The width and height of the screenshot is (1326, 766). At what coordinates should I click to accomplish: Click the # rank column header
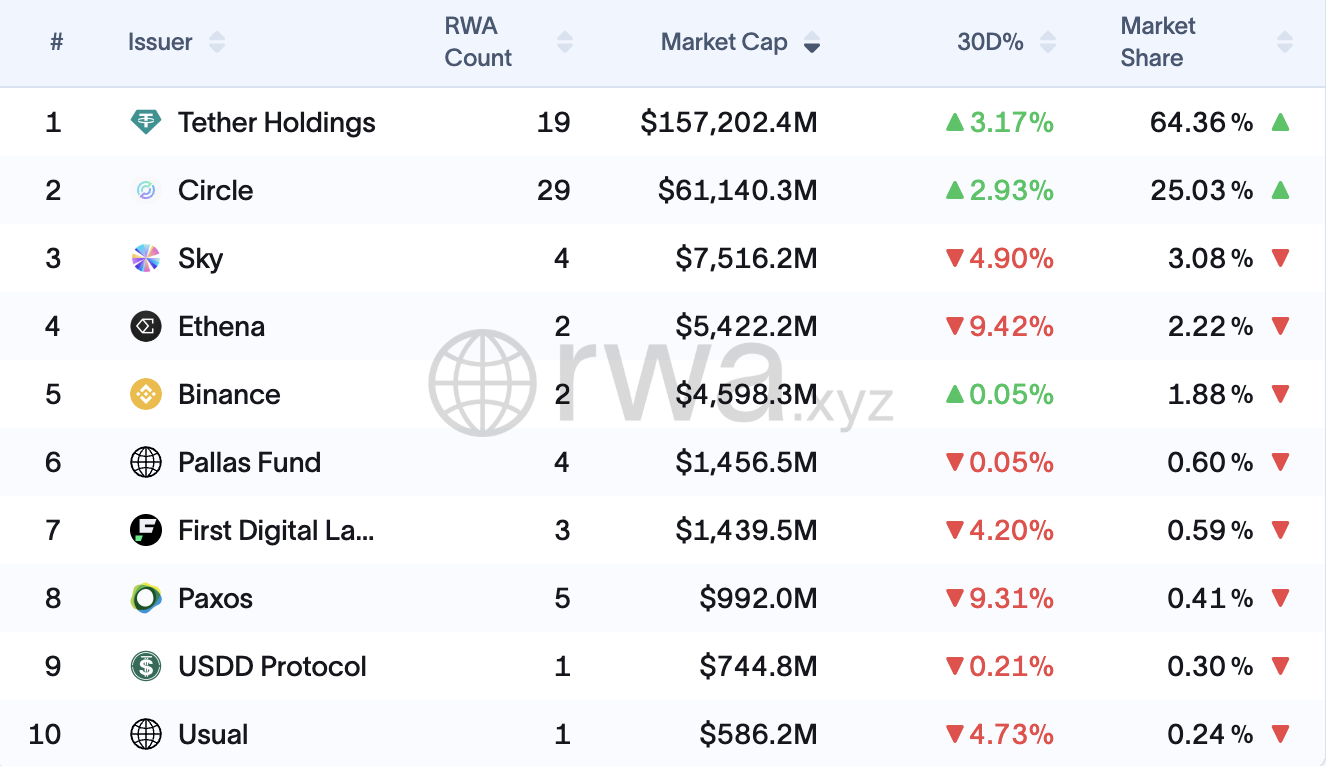pos(57,42)
